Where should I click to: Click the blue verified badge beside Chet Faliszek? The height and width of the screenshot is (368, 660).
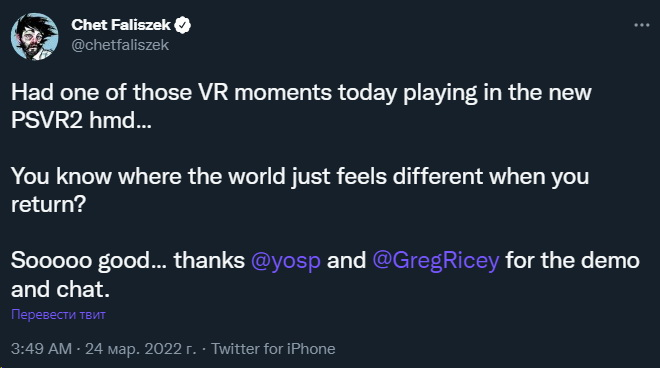183,25
